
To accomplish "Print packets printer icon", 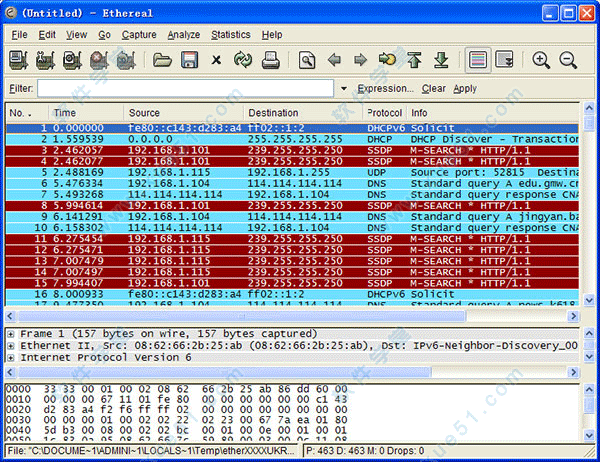I will [271, 60].
